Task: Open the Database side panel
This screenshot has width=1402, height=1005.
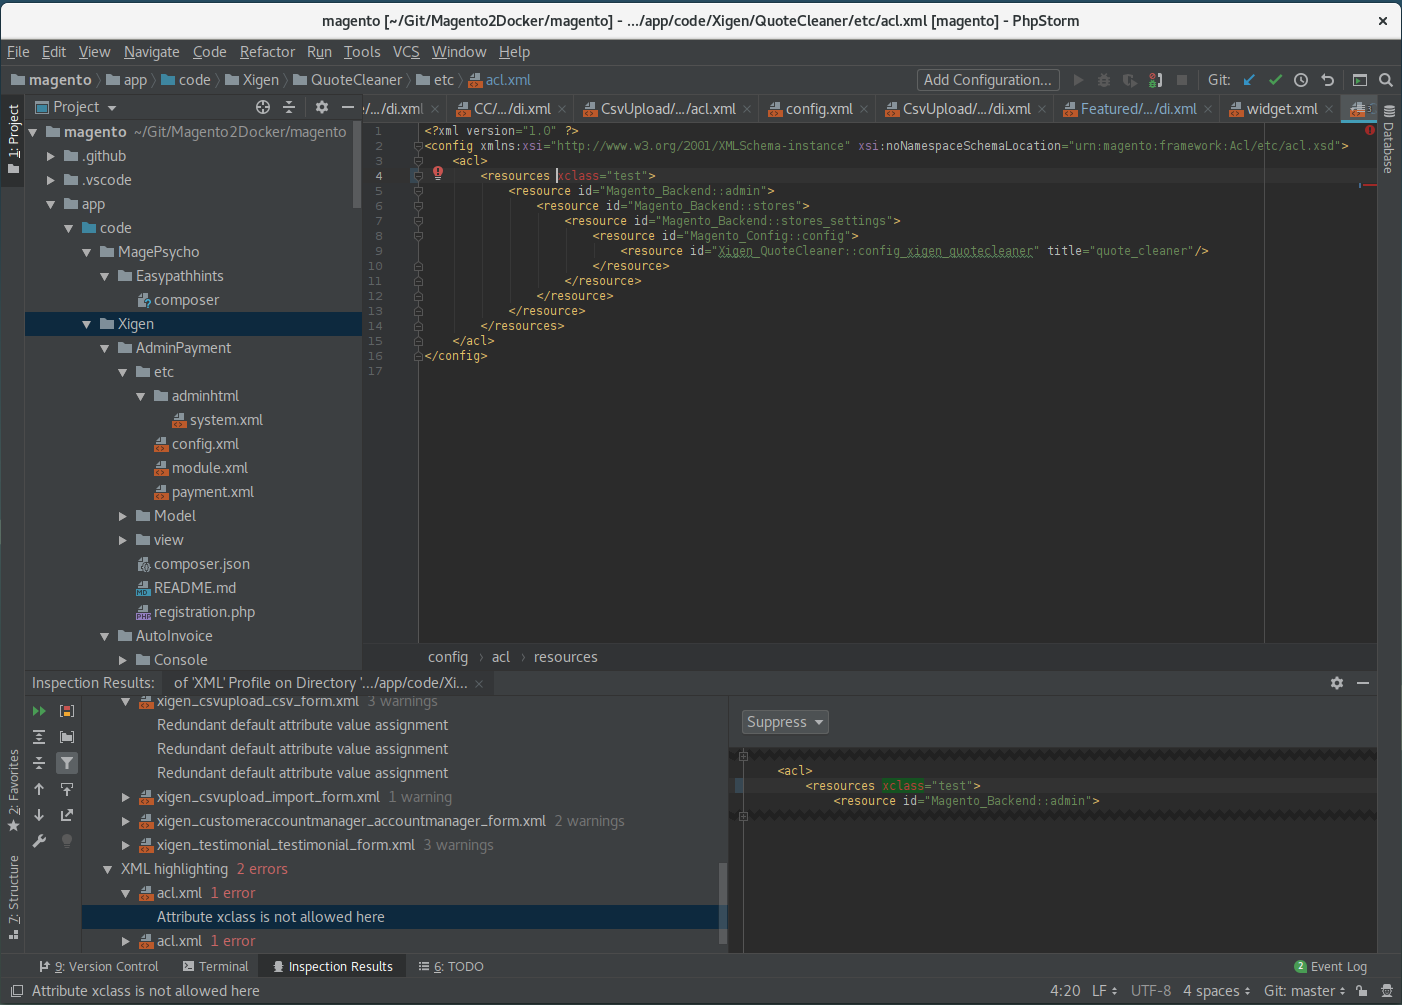Action: 1388,140
